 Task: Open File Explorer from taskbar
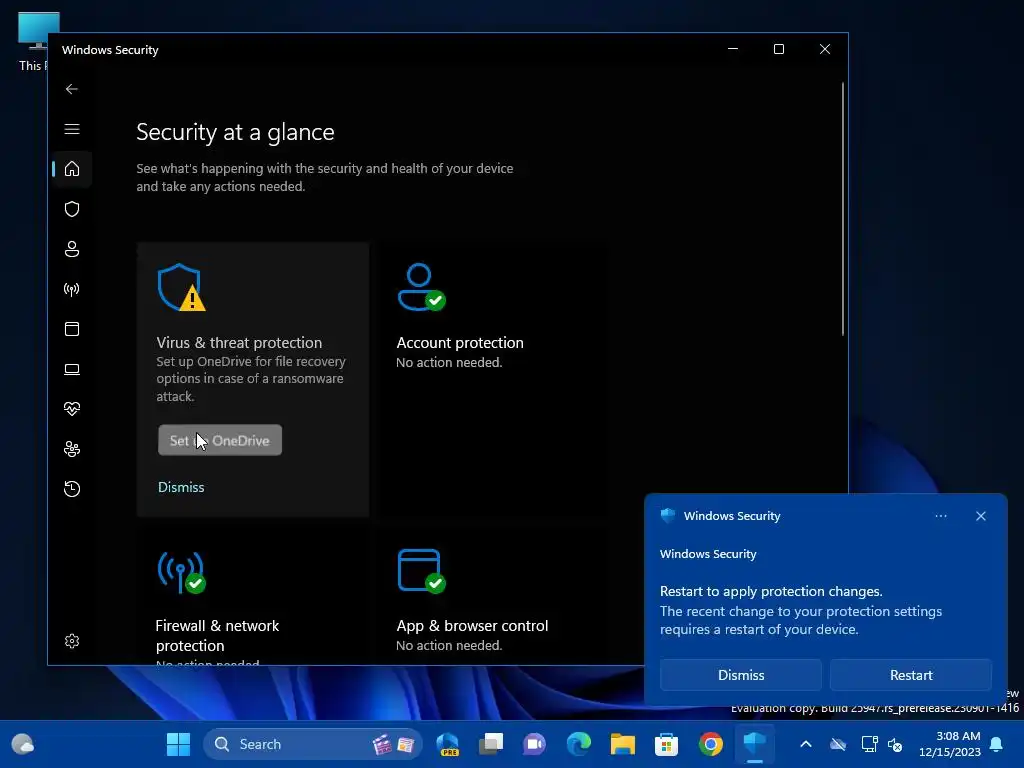(x=622, y=744)
